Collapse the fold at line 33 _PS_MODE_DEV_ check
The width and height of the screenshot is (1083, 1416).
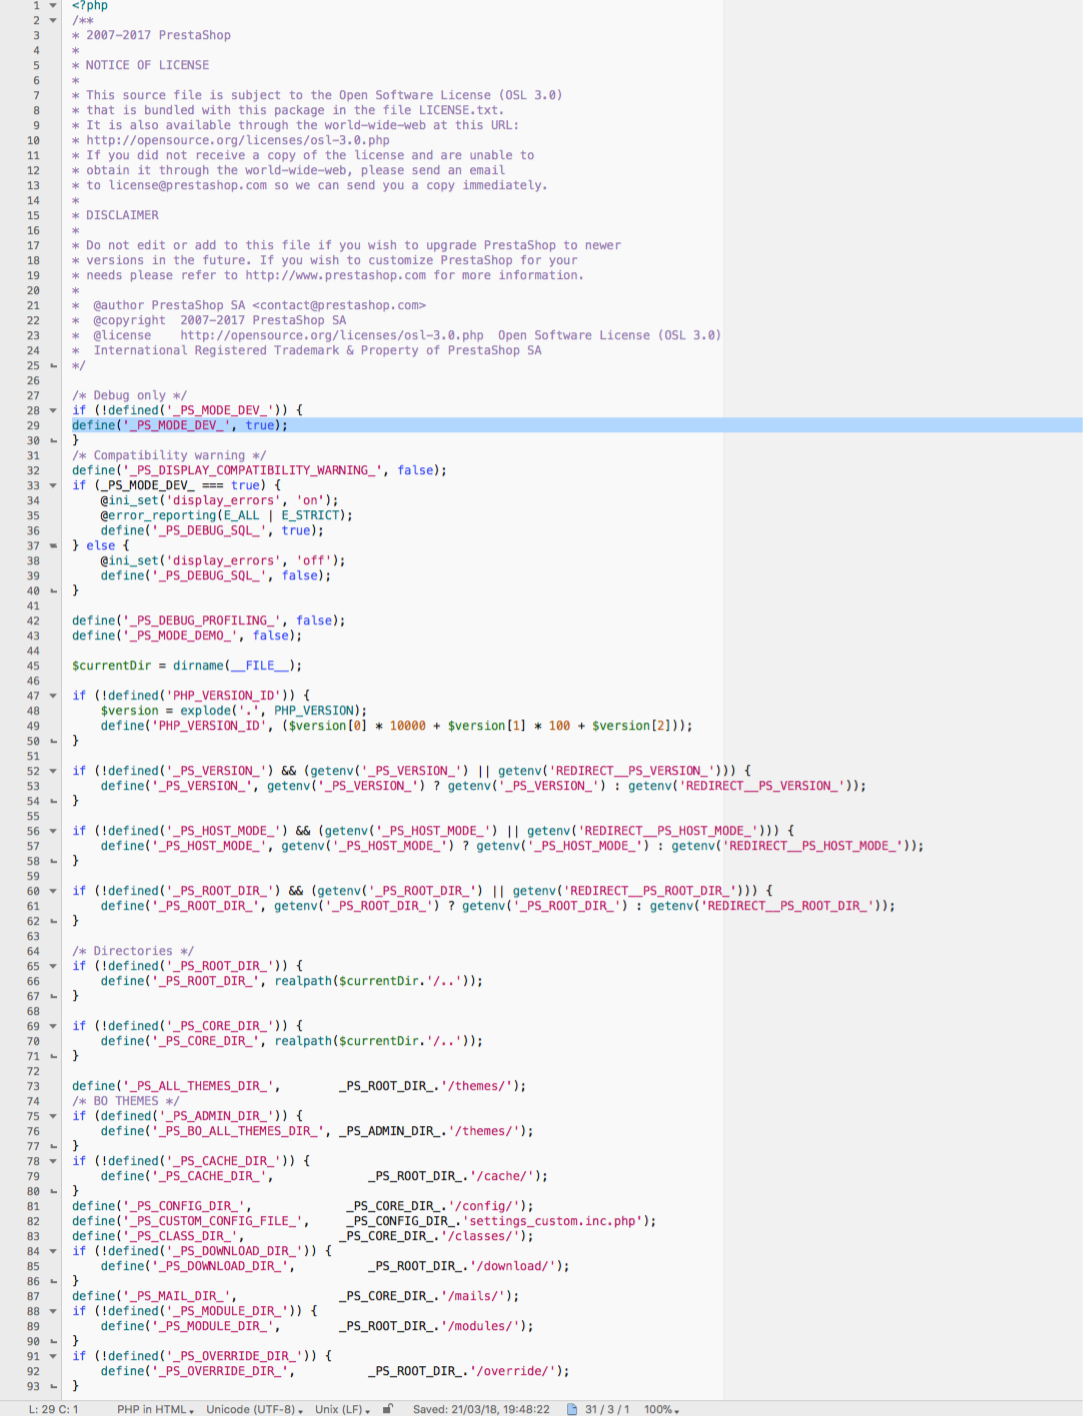click(53, 485)
